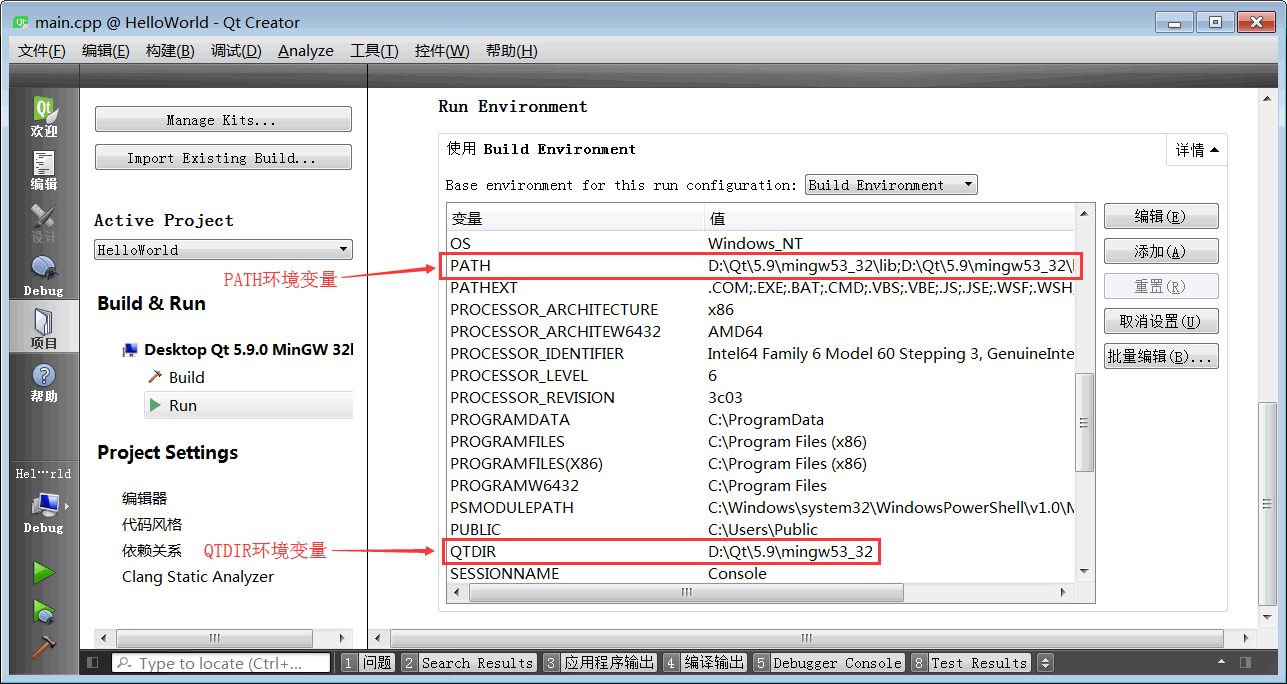Open the Search Results output pane
The image size is (1287, 684).
click(468, 662)
